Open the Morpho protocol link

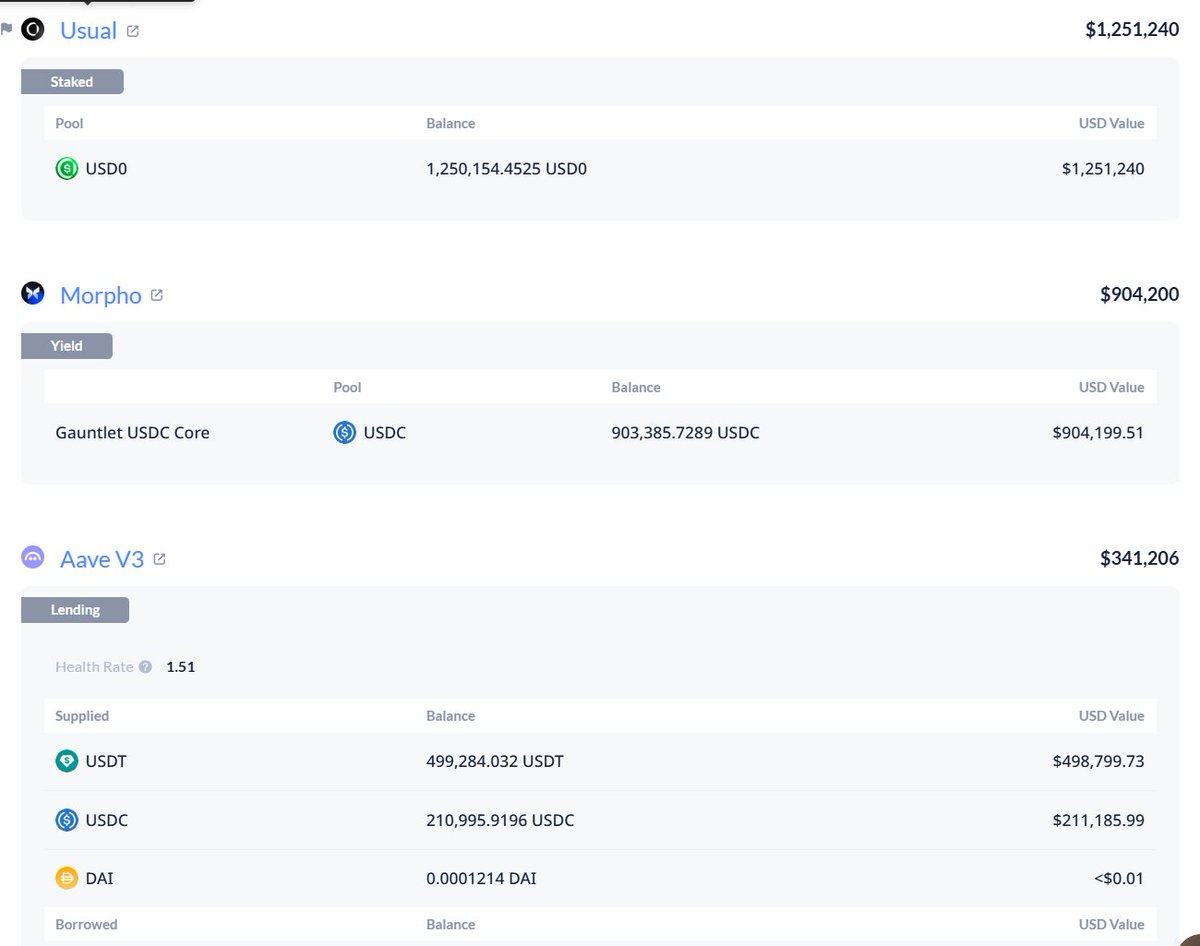click(x=101, y=295)
